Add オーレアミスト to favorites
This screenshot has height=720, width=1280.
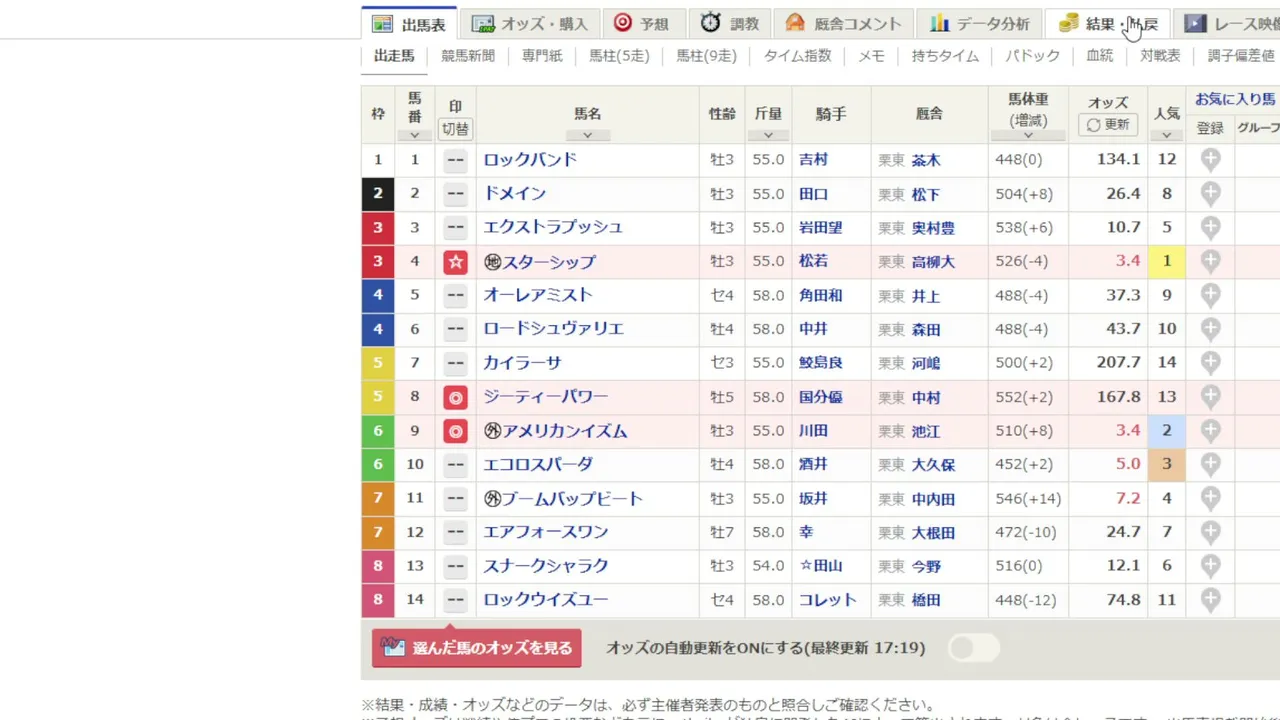[x=1210, y=296]
